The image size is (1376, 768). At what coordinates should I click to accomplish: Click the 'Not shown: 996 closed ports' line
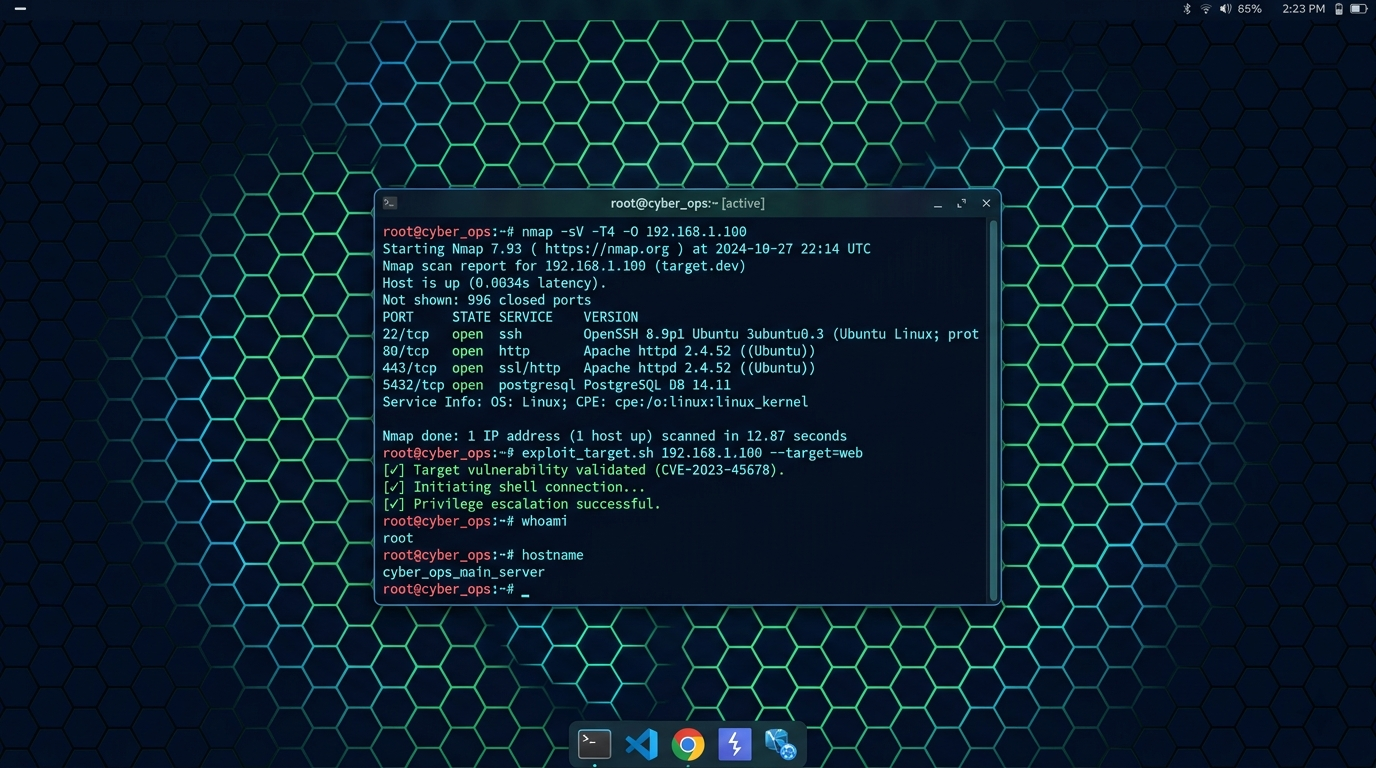click(x=487, y=300)
